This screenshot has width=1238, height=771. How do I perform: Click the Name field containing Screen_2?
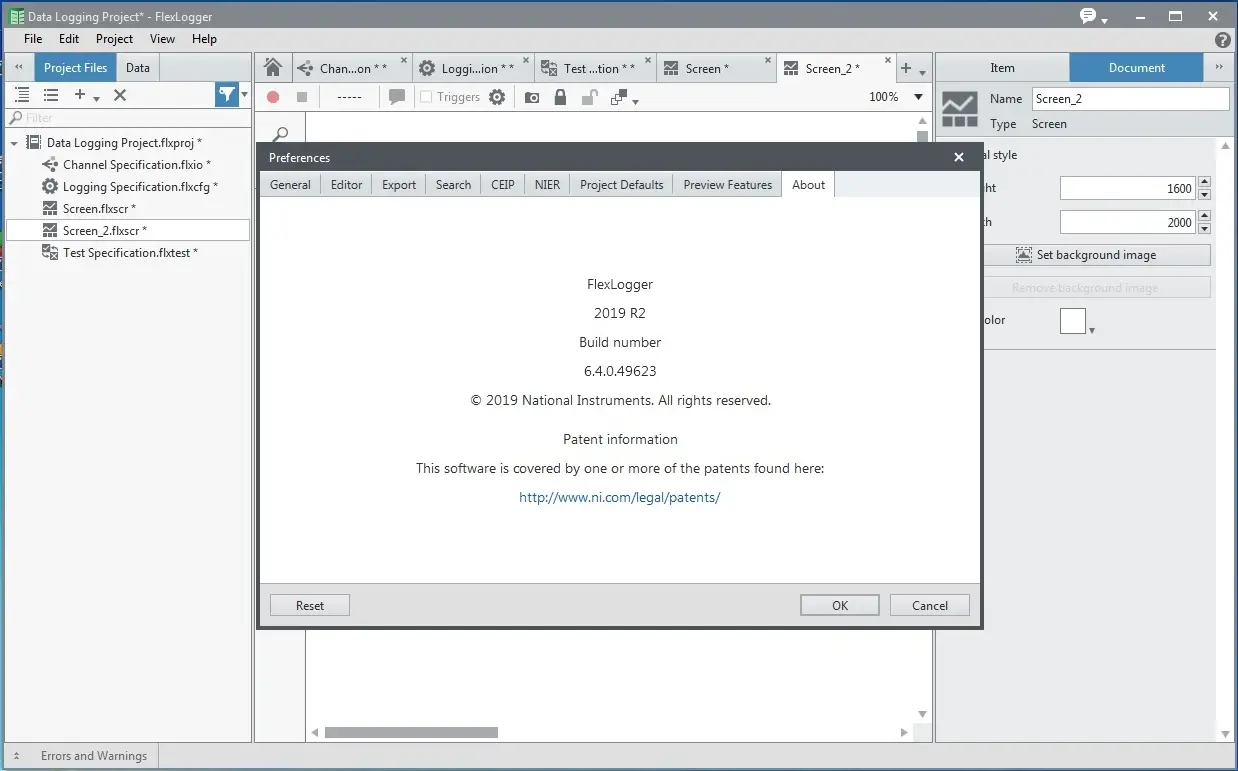1130,99
